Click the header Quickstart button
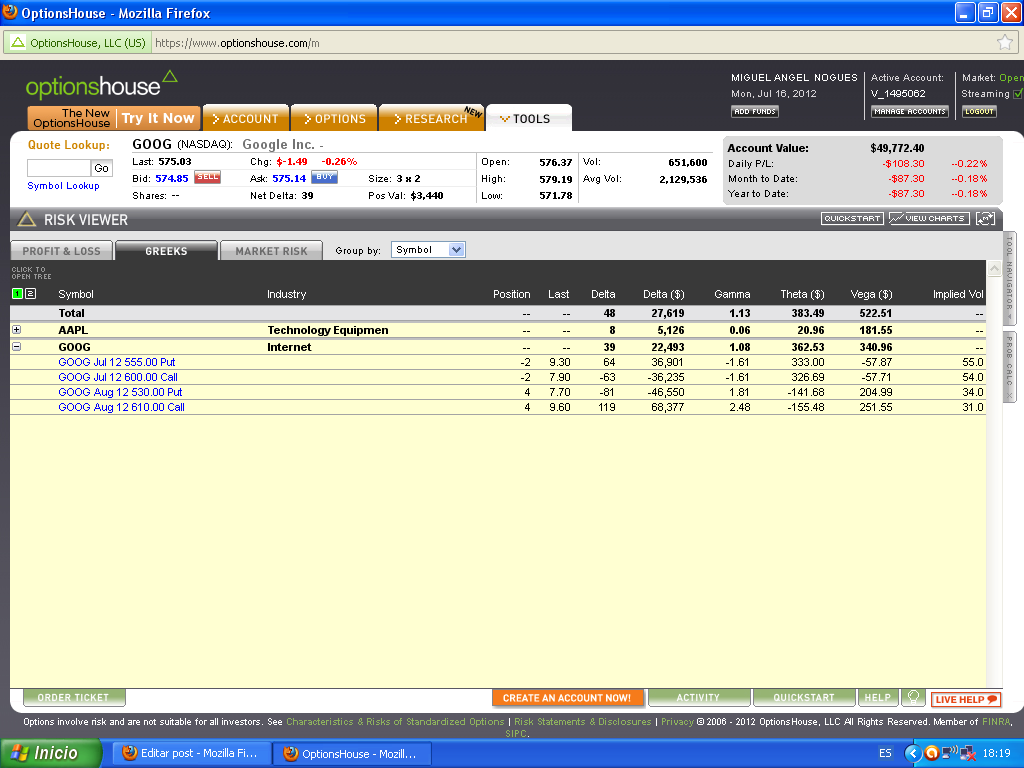This screenshot has height=768, width=1024. point(852,218)
